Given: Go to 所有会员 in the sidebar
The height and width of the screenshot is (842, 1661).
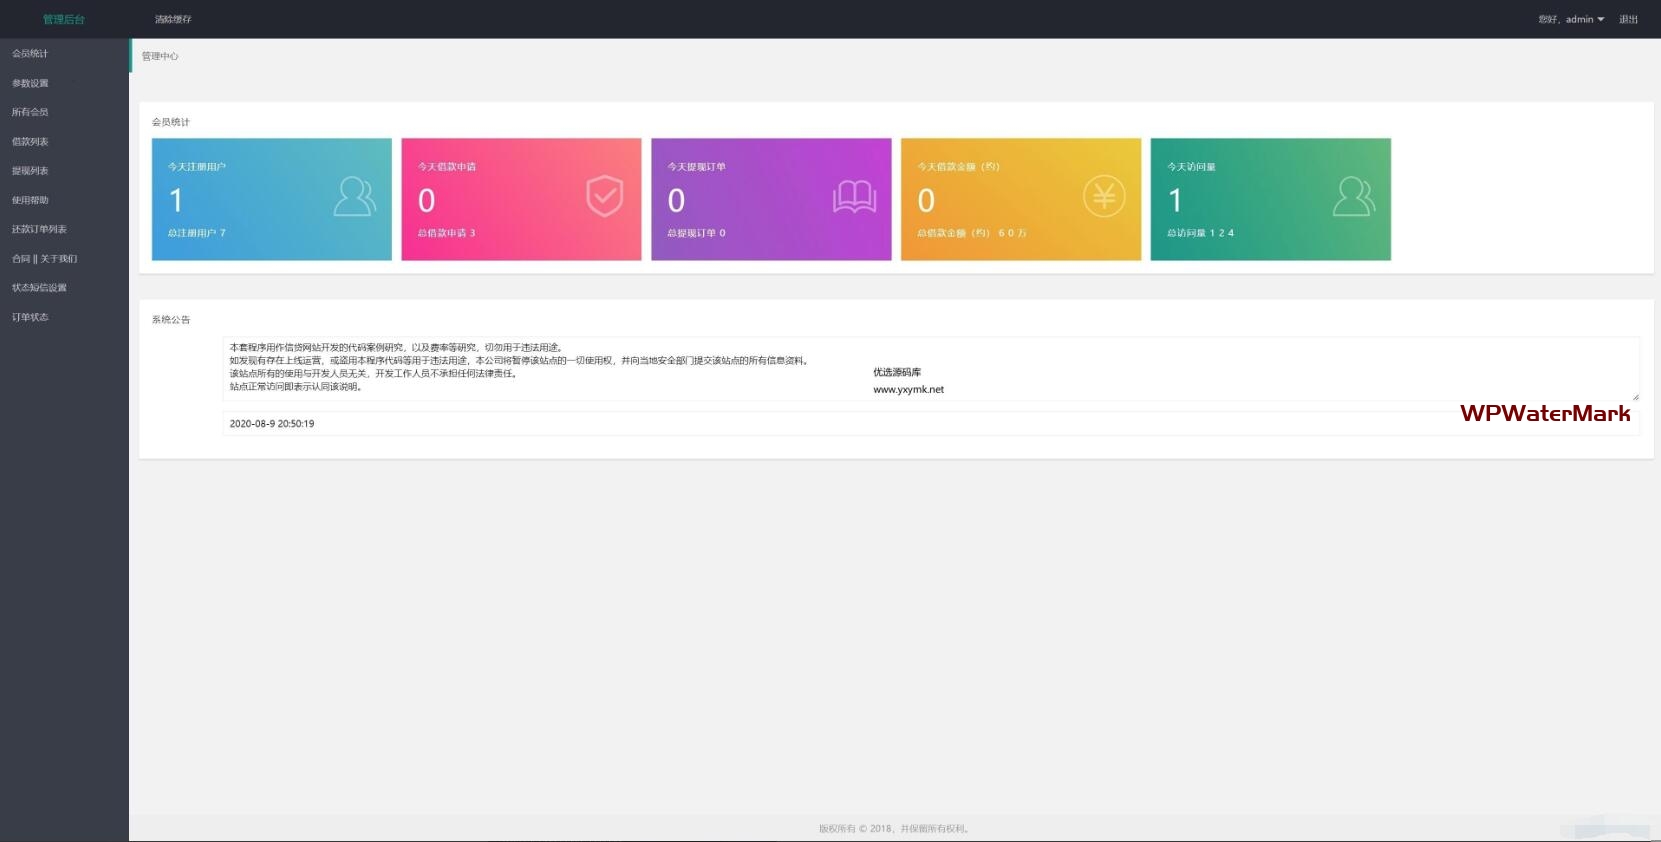Looking at the screenshot, I should point(30,112).
